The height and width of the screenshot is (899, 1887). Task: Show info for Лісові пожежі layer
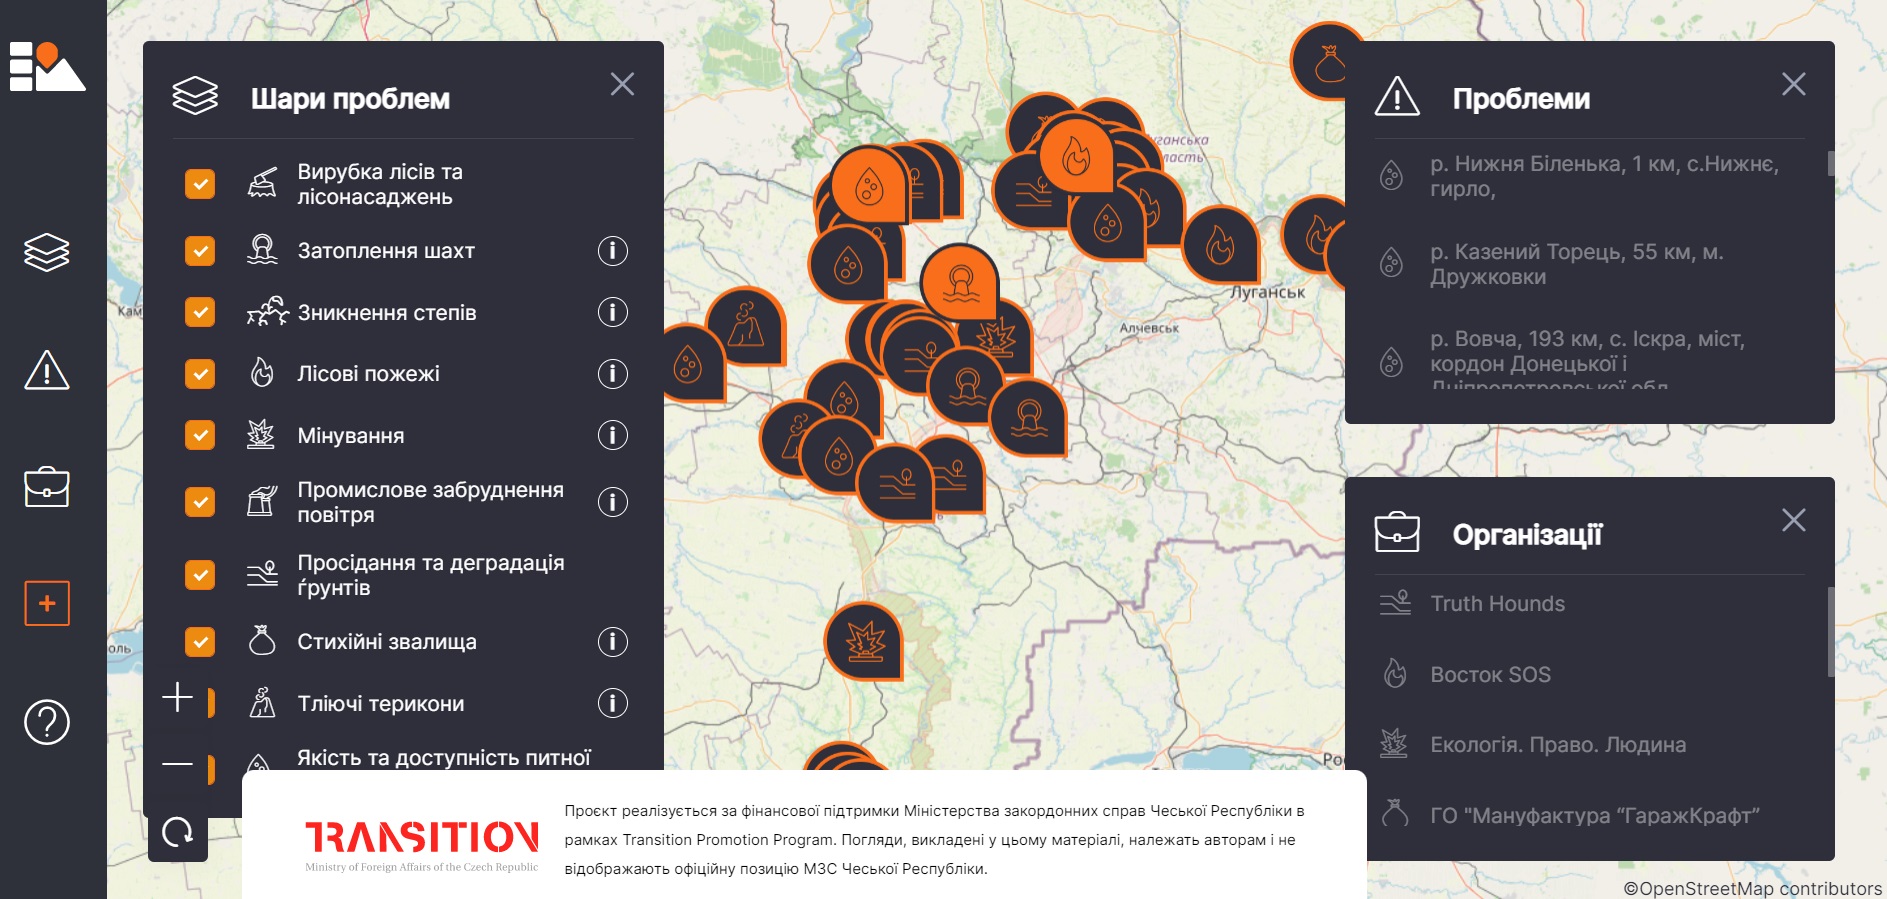[x=612, y=374]
